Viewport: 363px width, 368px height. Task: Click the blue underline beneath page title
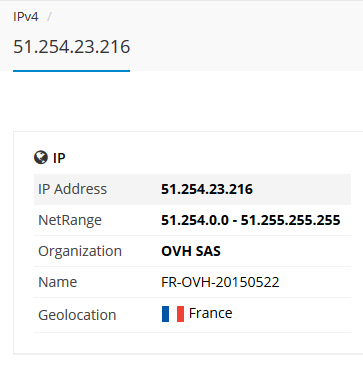(x=71, y=71)
